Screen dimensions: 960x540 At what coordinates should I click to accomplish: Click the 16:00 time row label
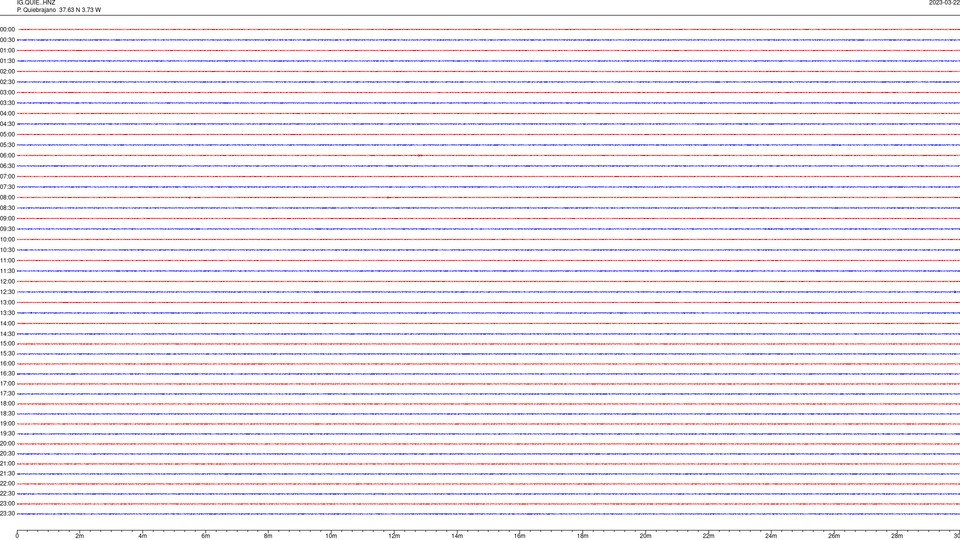point(7,364)
